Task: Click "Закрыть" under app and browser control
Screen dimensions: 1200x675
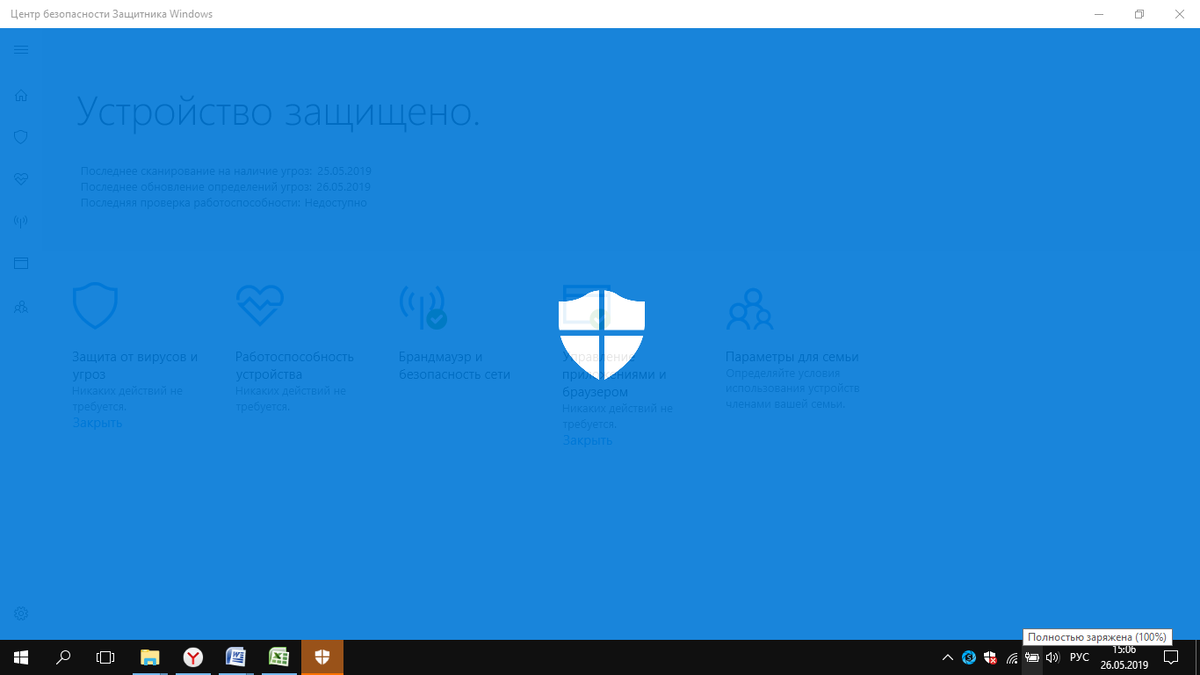Action: [587, 440]
